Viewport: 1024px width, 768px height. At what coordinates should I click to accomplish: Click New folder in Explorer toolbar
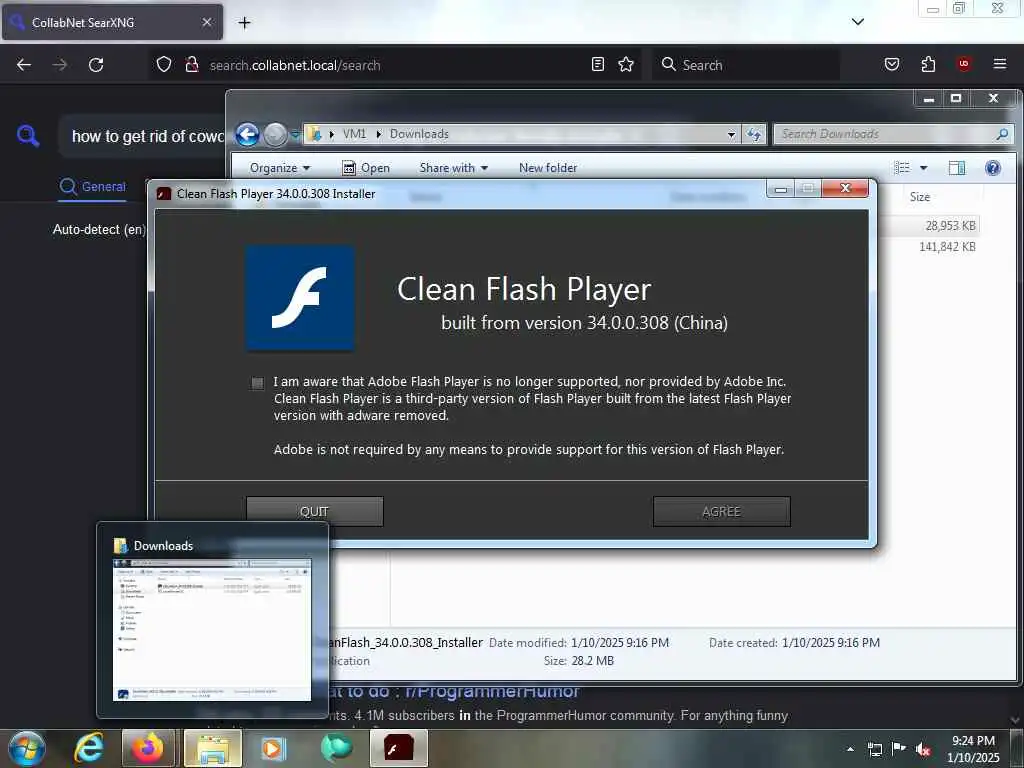click(x=548, y=168)
